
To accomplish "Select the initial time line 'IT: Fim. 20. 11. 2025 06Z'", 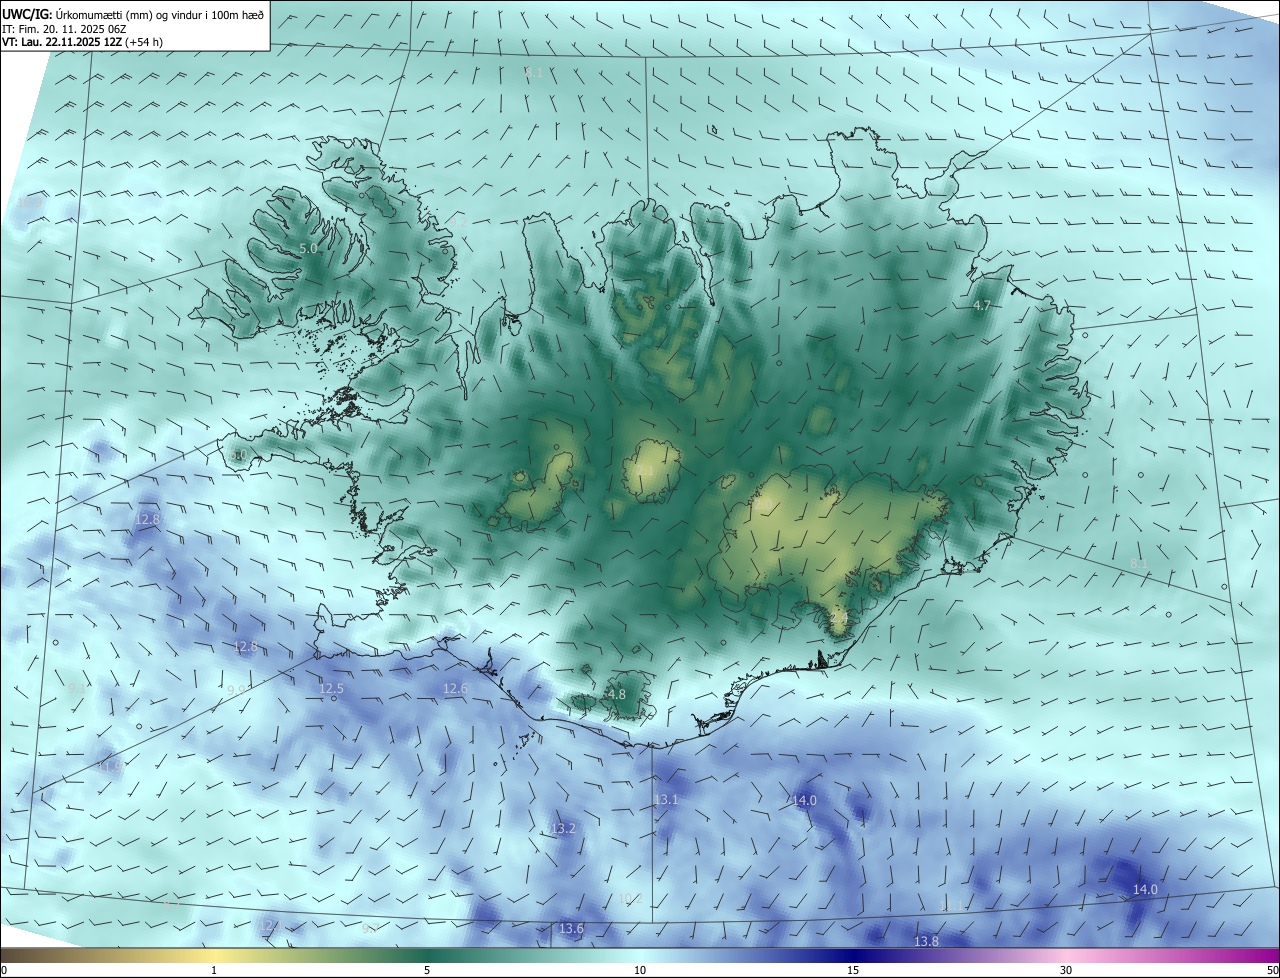I will 65,29.
